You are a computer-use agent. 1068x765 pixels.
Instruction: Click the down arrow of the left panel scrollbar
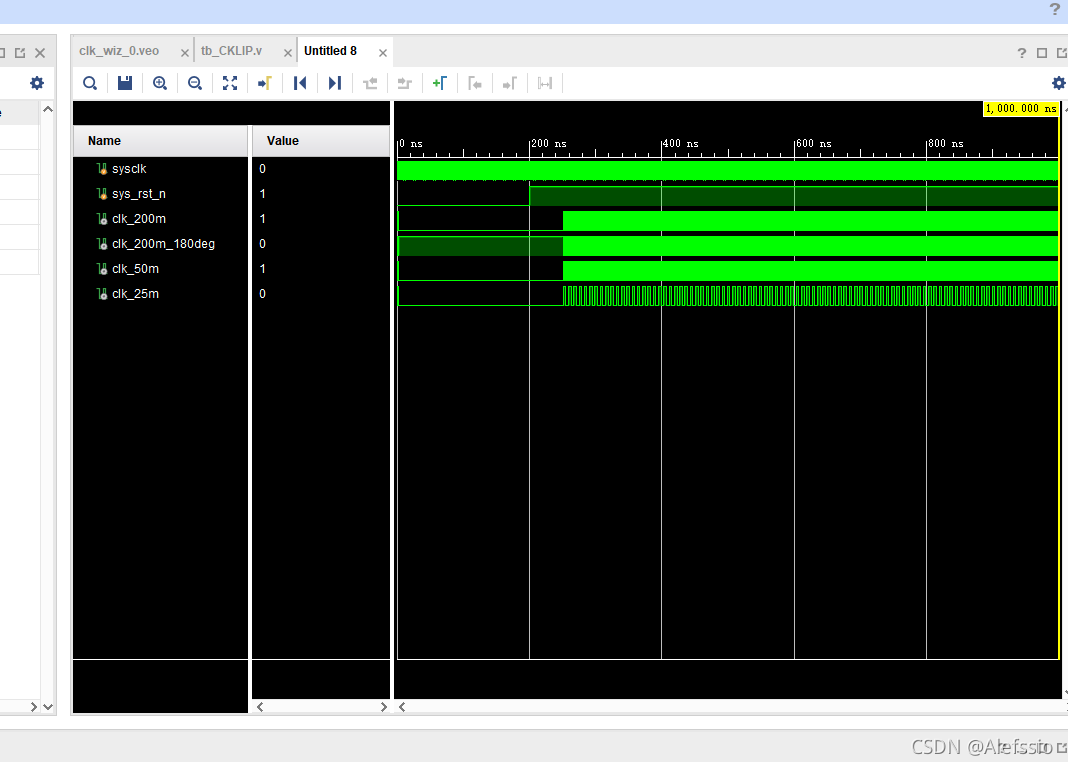click(48, 707)
